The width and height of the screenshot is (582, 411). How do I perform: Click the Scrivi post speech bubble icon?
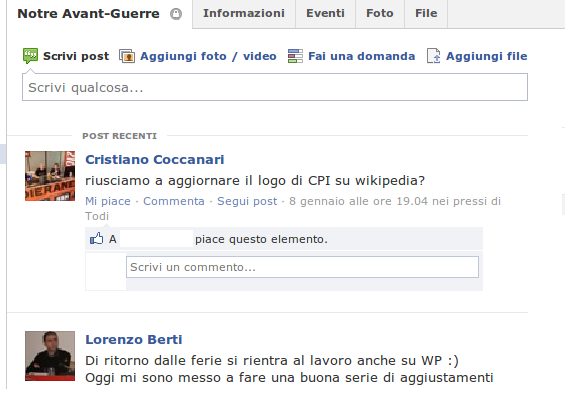pos(30,56)
